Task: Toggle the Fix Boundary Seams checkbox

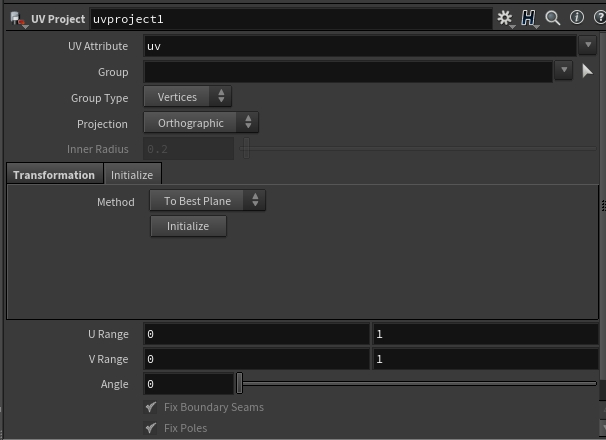Action: 151,408
